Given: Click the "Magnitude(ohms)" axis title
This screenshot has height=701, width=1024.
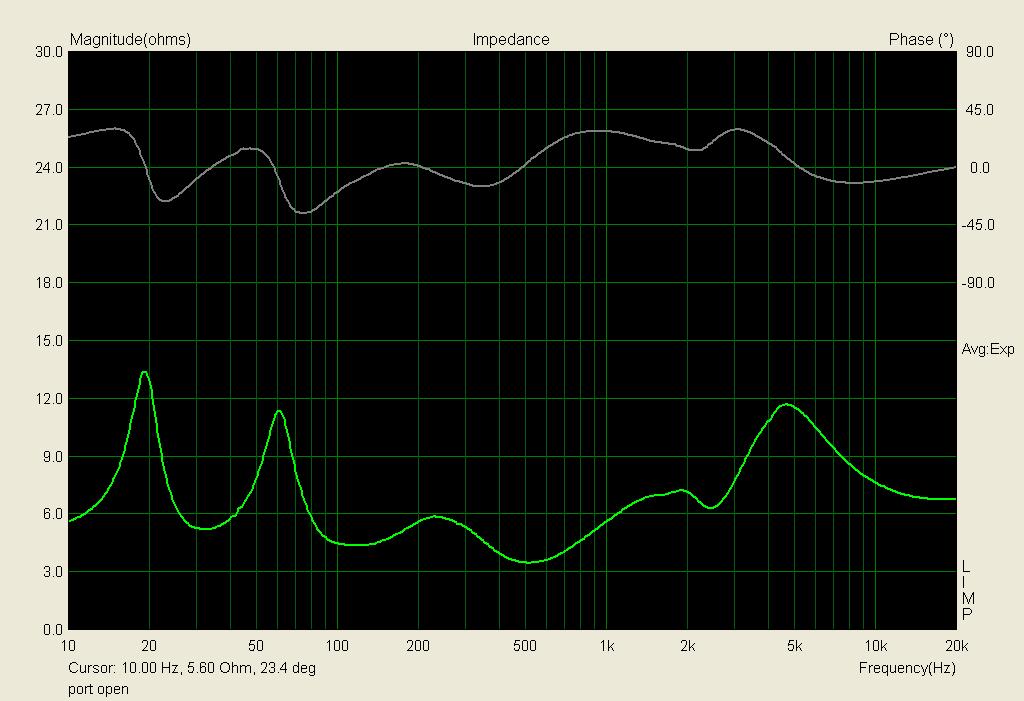Looking at the screenshot, I should coord(130,40).
